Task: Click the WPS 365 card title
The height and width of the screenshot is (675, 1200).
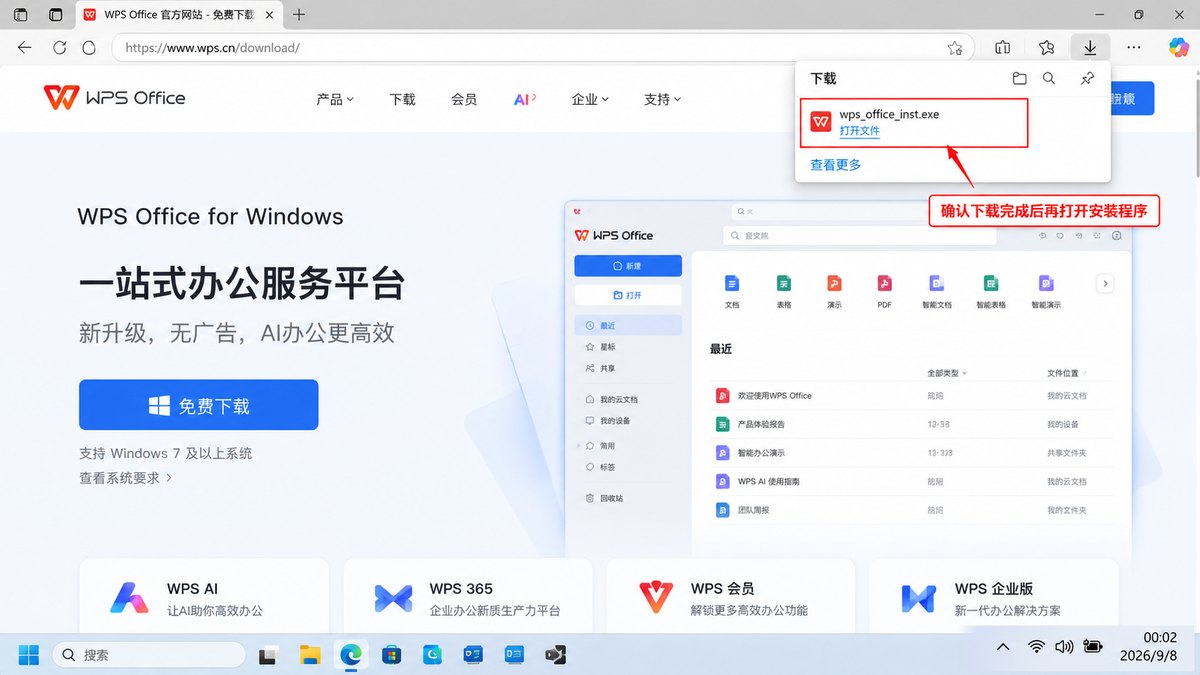Action: 461,588
